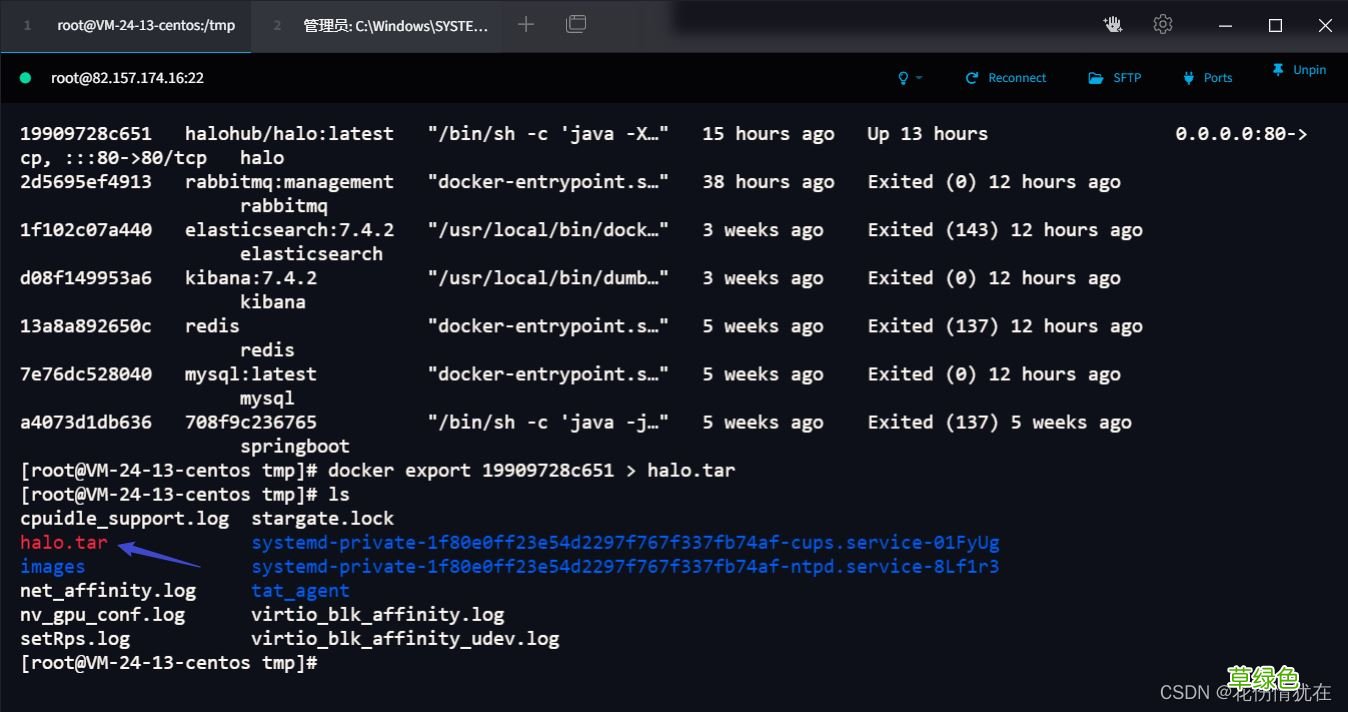The image size is (1348, 712).
Task: Open the SFTP panel
Action: (1115, 78)
